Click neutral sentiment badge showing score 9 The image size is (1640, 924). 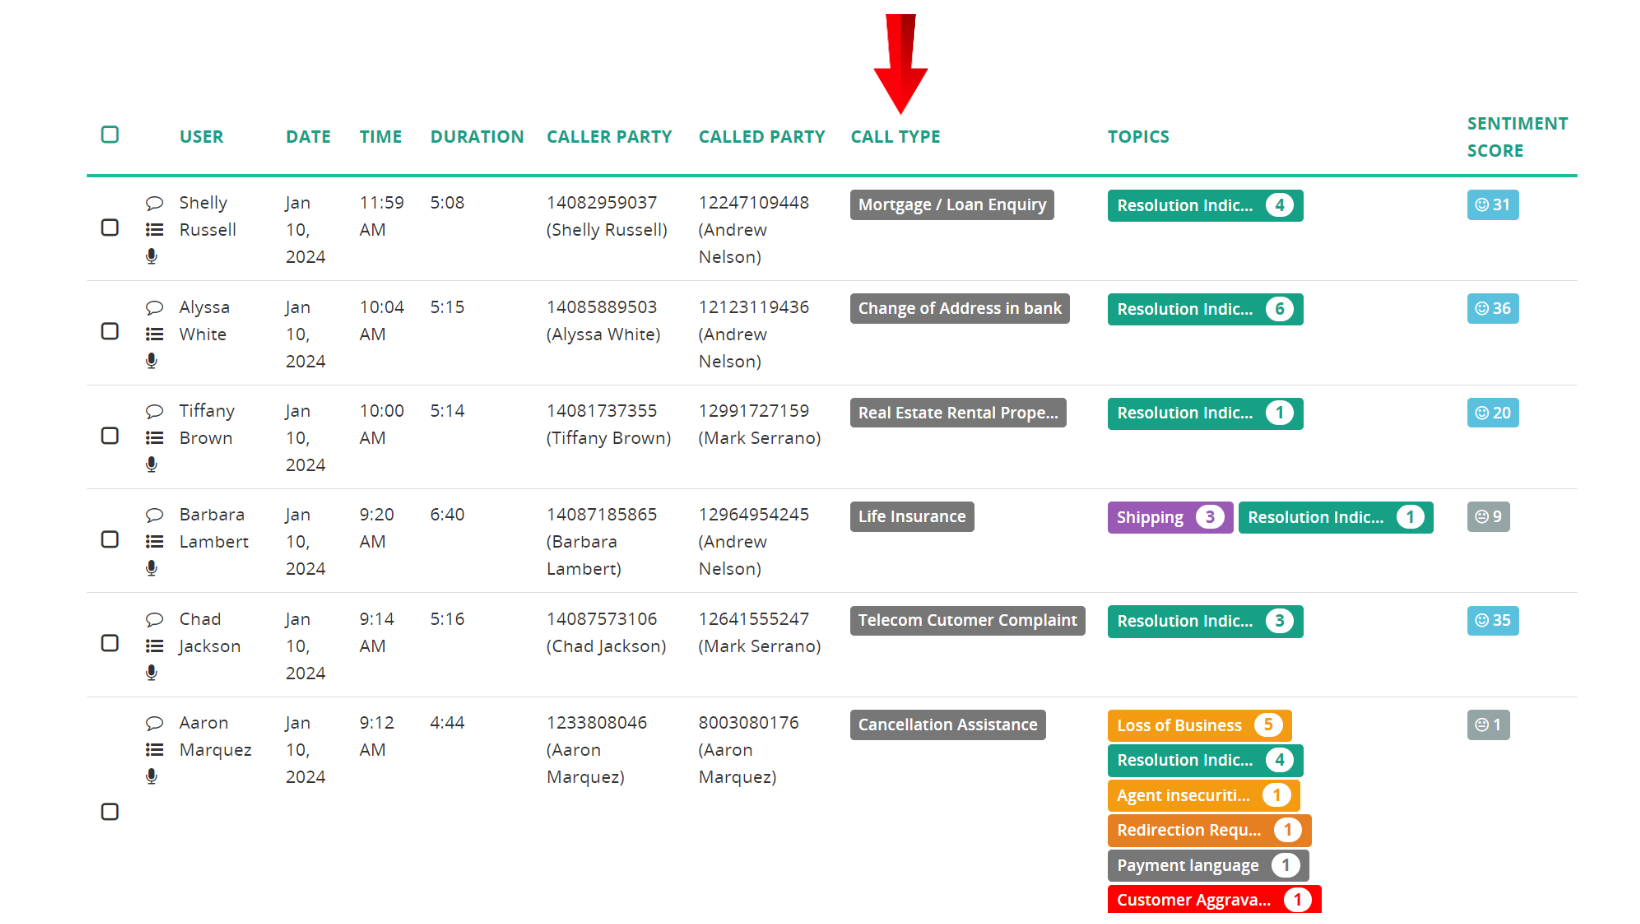(1488, 517)
